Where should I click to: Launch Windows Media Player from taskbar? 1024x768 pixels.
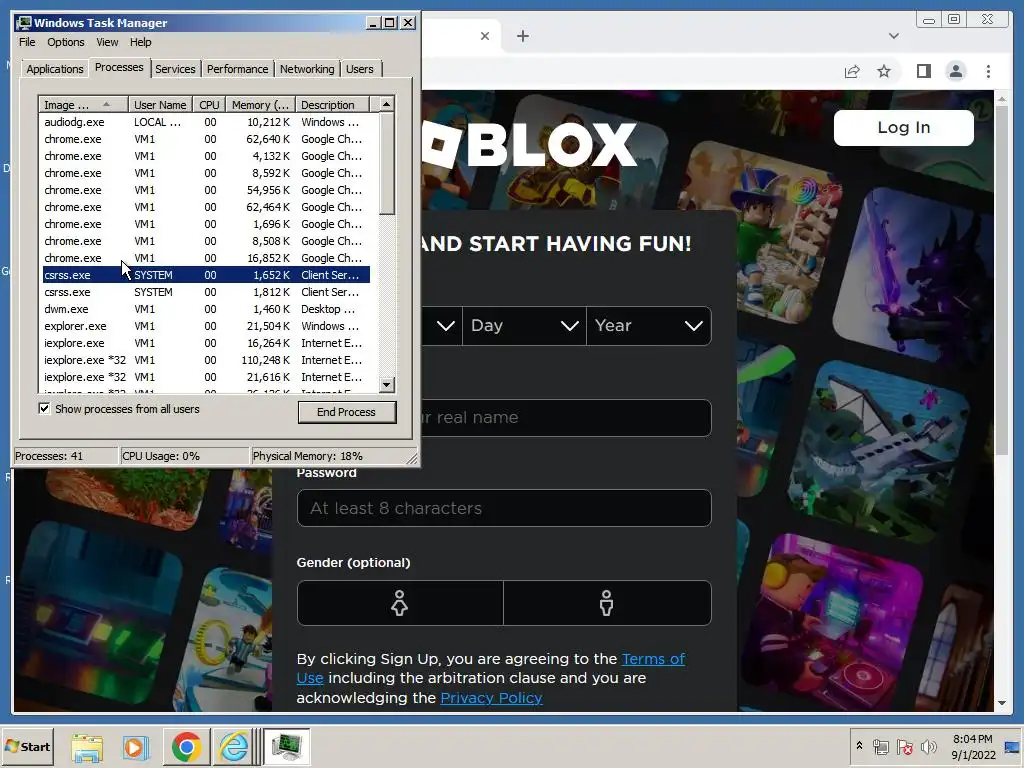pyautogui.click(x=135, y=747)
